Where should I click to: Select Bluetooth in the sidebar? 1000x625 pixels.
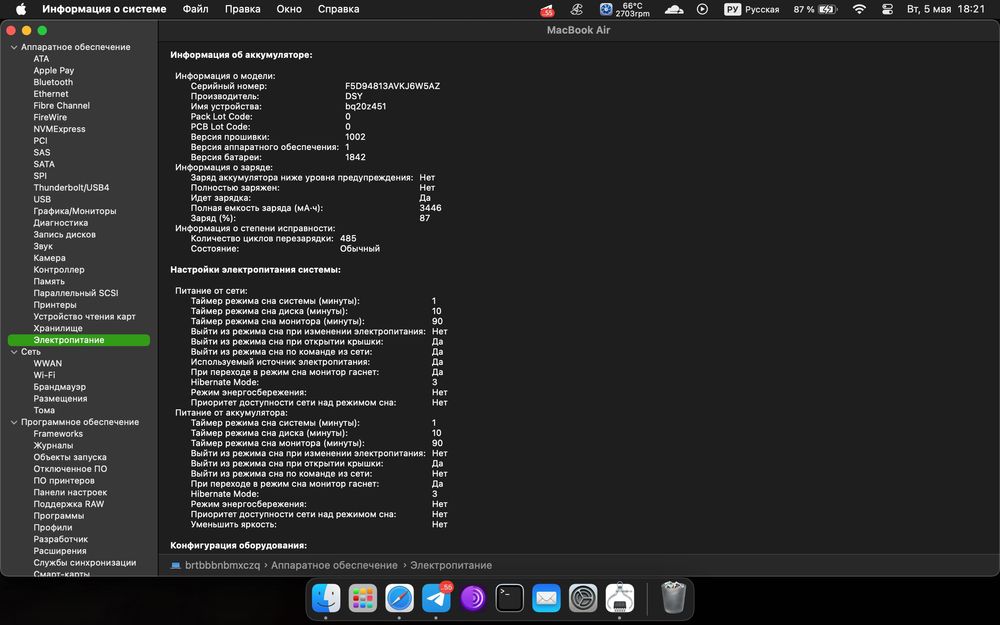point(53,82)
